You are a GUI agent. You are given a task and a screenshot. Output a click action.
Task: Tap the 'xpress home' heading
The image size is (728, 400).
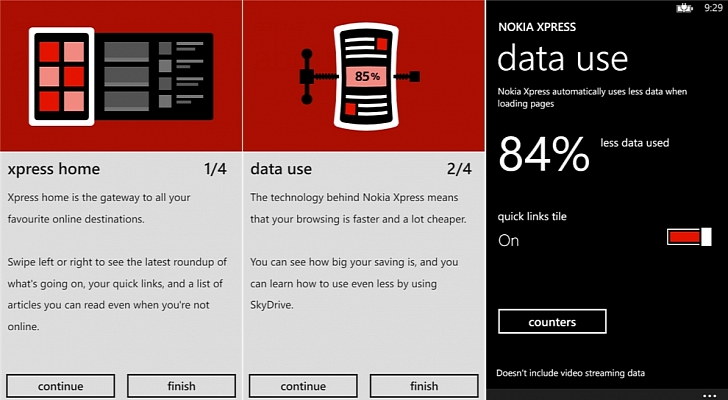tap(53, 169)
